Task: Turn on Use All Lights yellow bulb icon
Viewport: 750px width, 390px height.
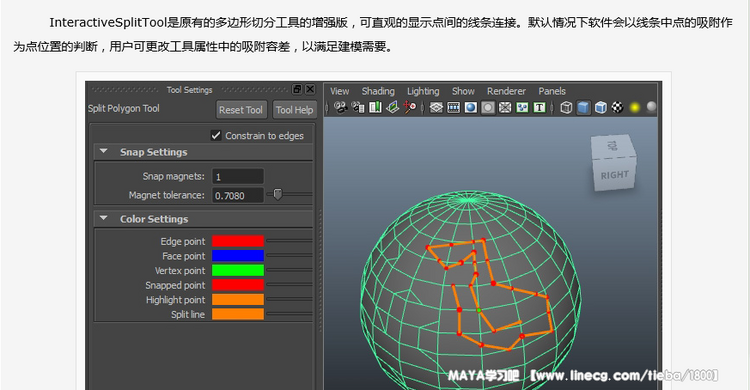Action: (x=635, y=108)
